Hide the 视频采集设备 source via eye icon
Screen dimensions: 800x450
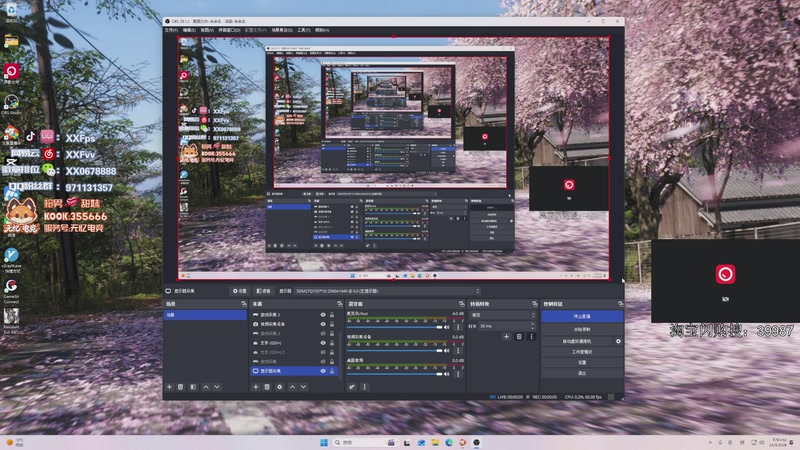point(323,324)
